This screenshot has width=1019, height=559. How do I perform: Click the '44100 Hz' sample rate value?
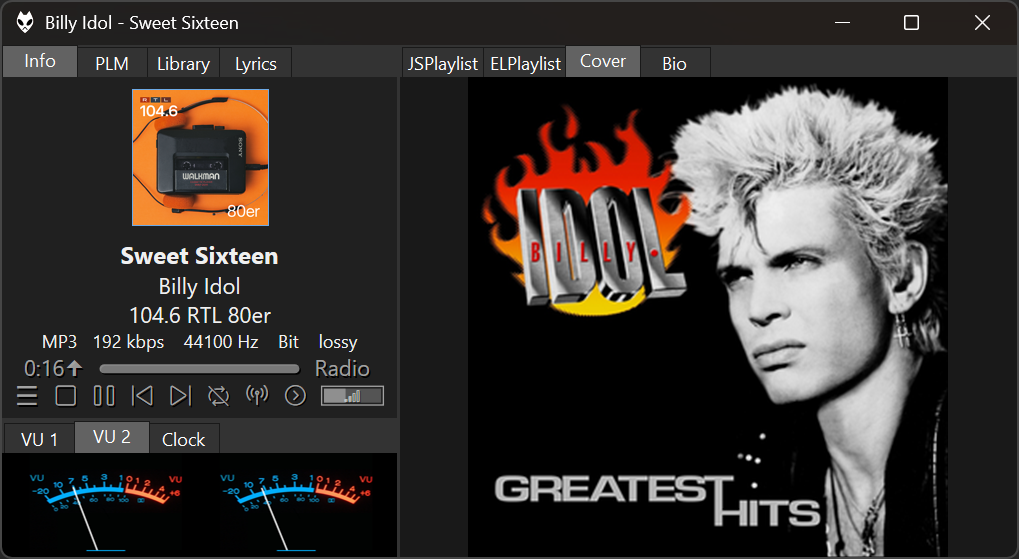click(221, 342)
